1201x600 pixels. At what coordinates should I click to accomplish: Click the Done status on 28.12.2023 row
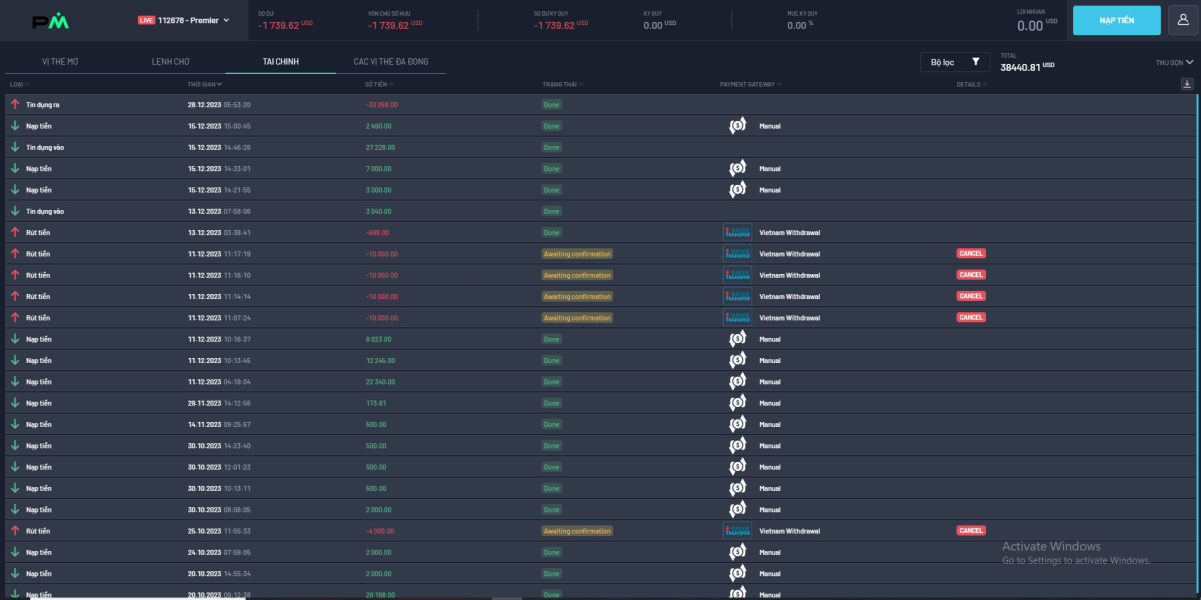[552, 104]
